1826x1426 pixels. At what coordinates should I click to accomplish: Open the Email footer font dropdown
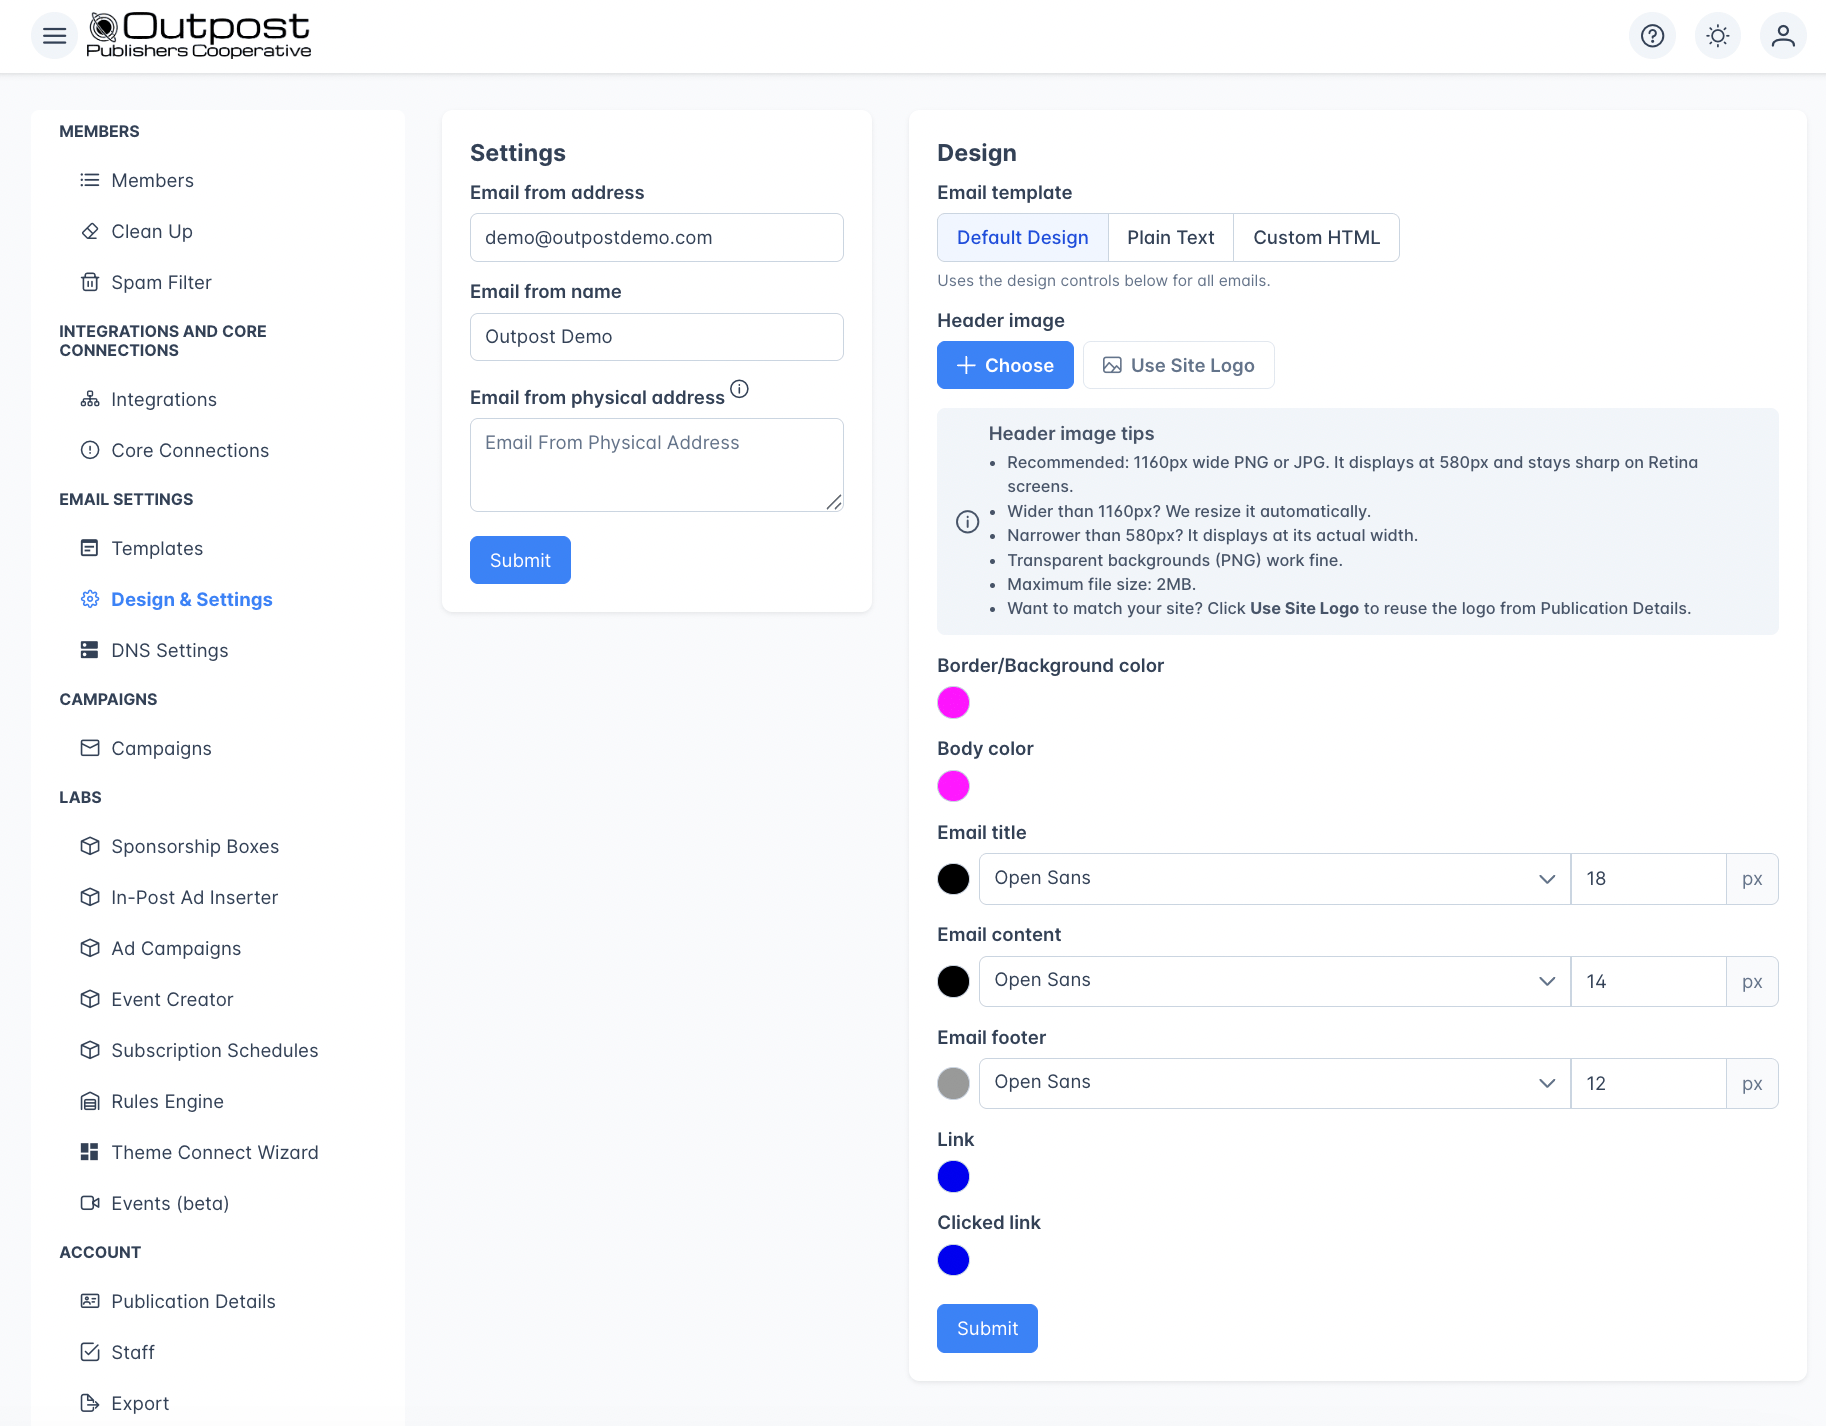tap(1274, 1083)
